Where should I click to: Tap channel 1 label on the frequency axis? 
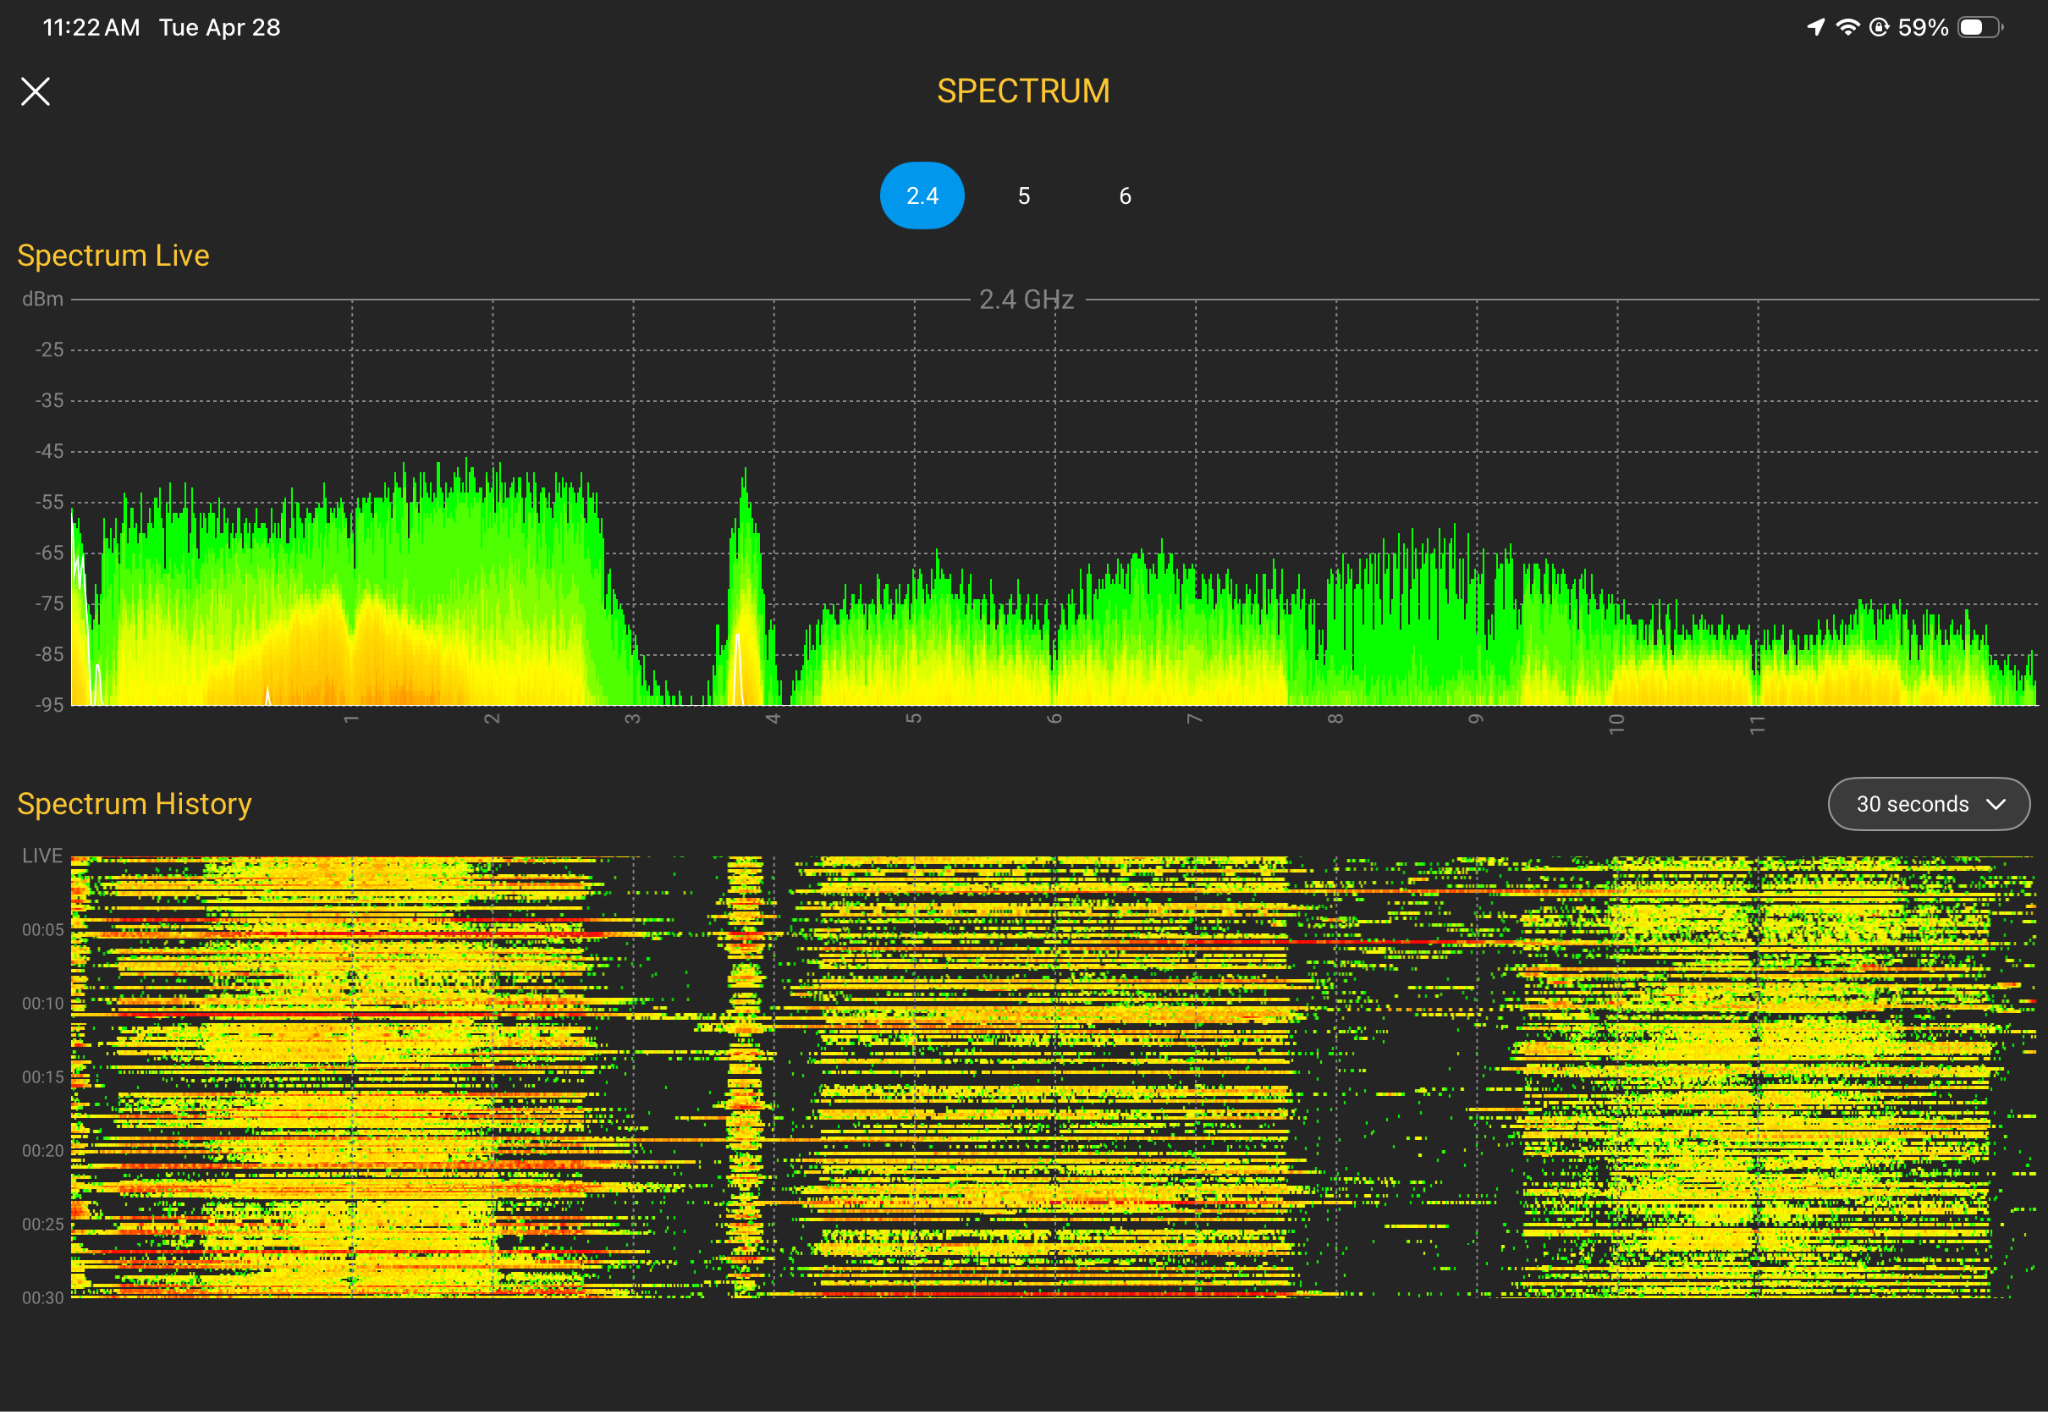pyautogui.click(x=351, y=720)
